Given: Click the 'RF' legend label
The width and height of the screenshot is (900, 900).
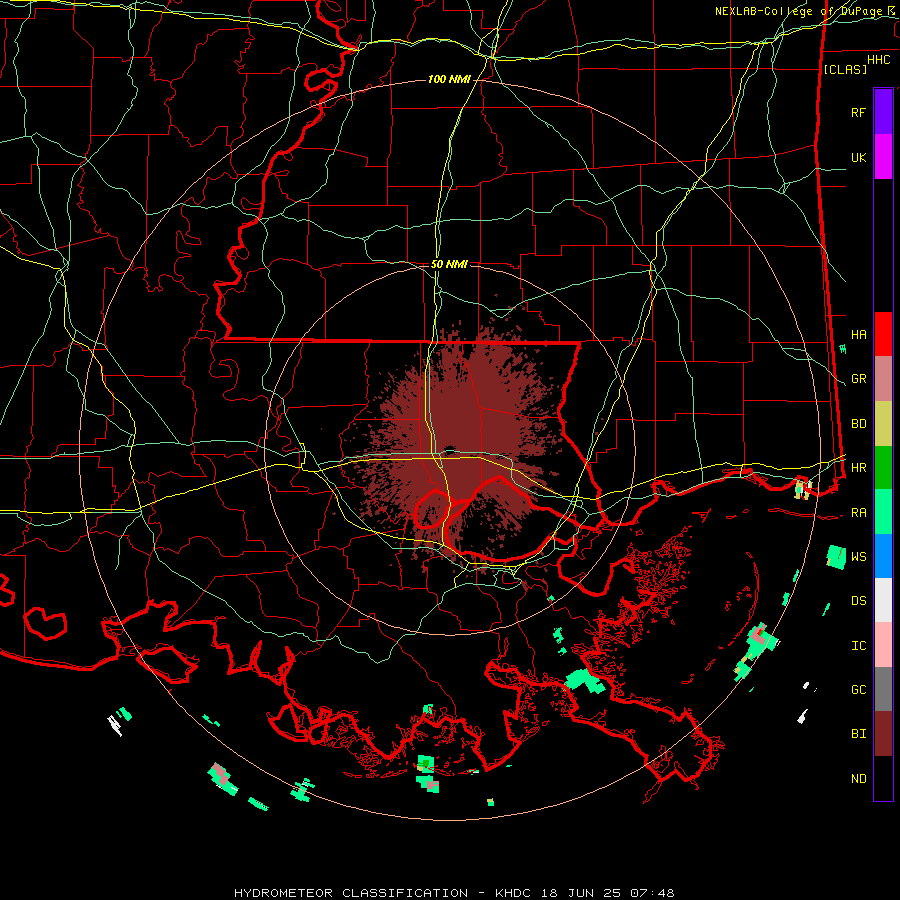Looking at the screenshot, I should coord(858,112).
